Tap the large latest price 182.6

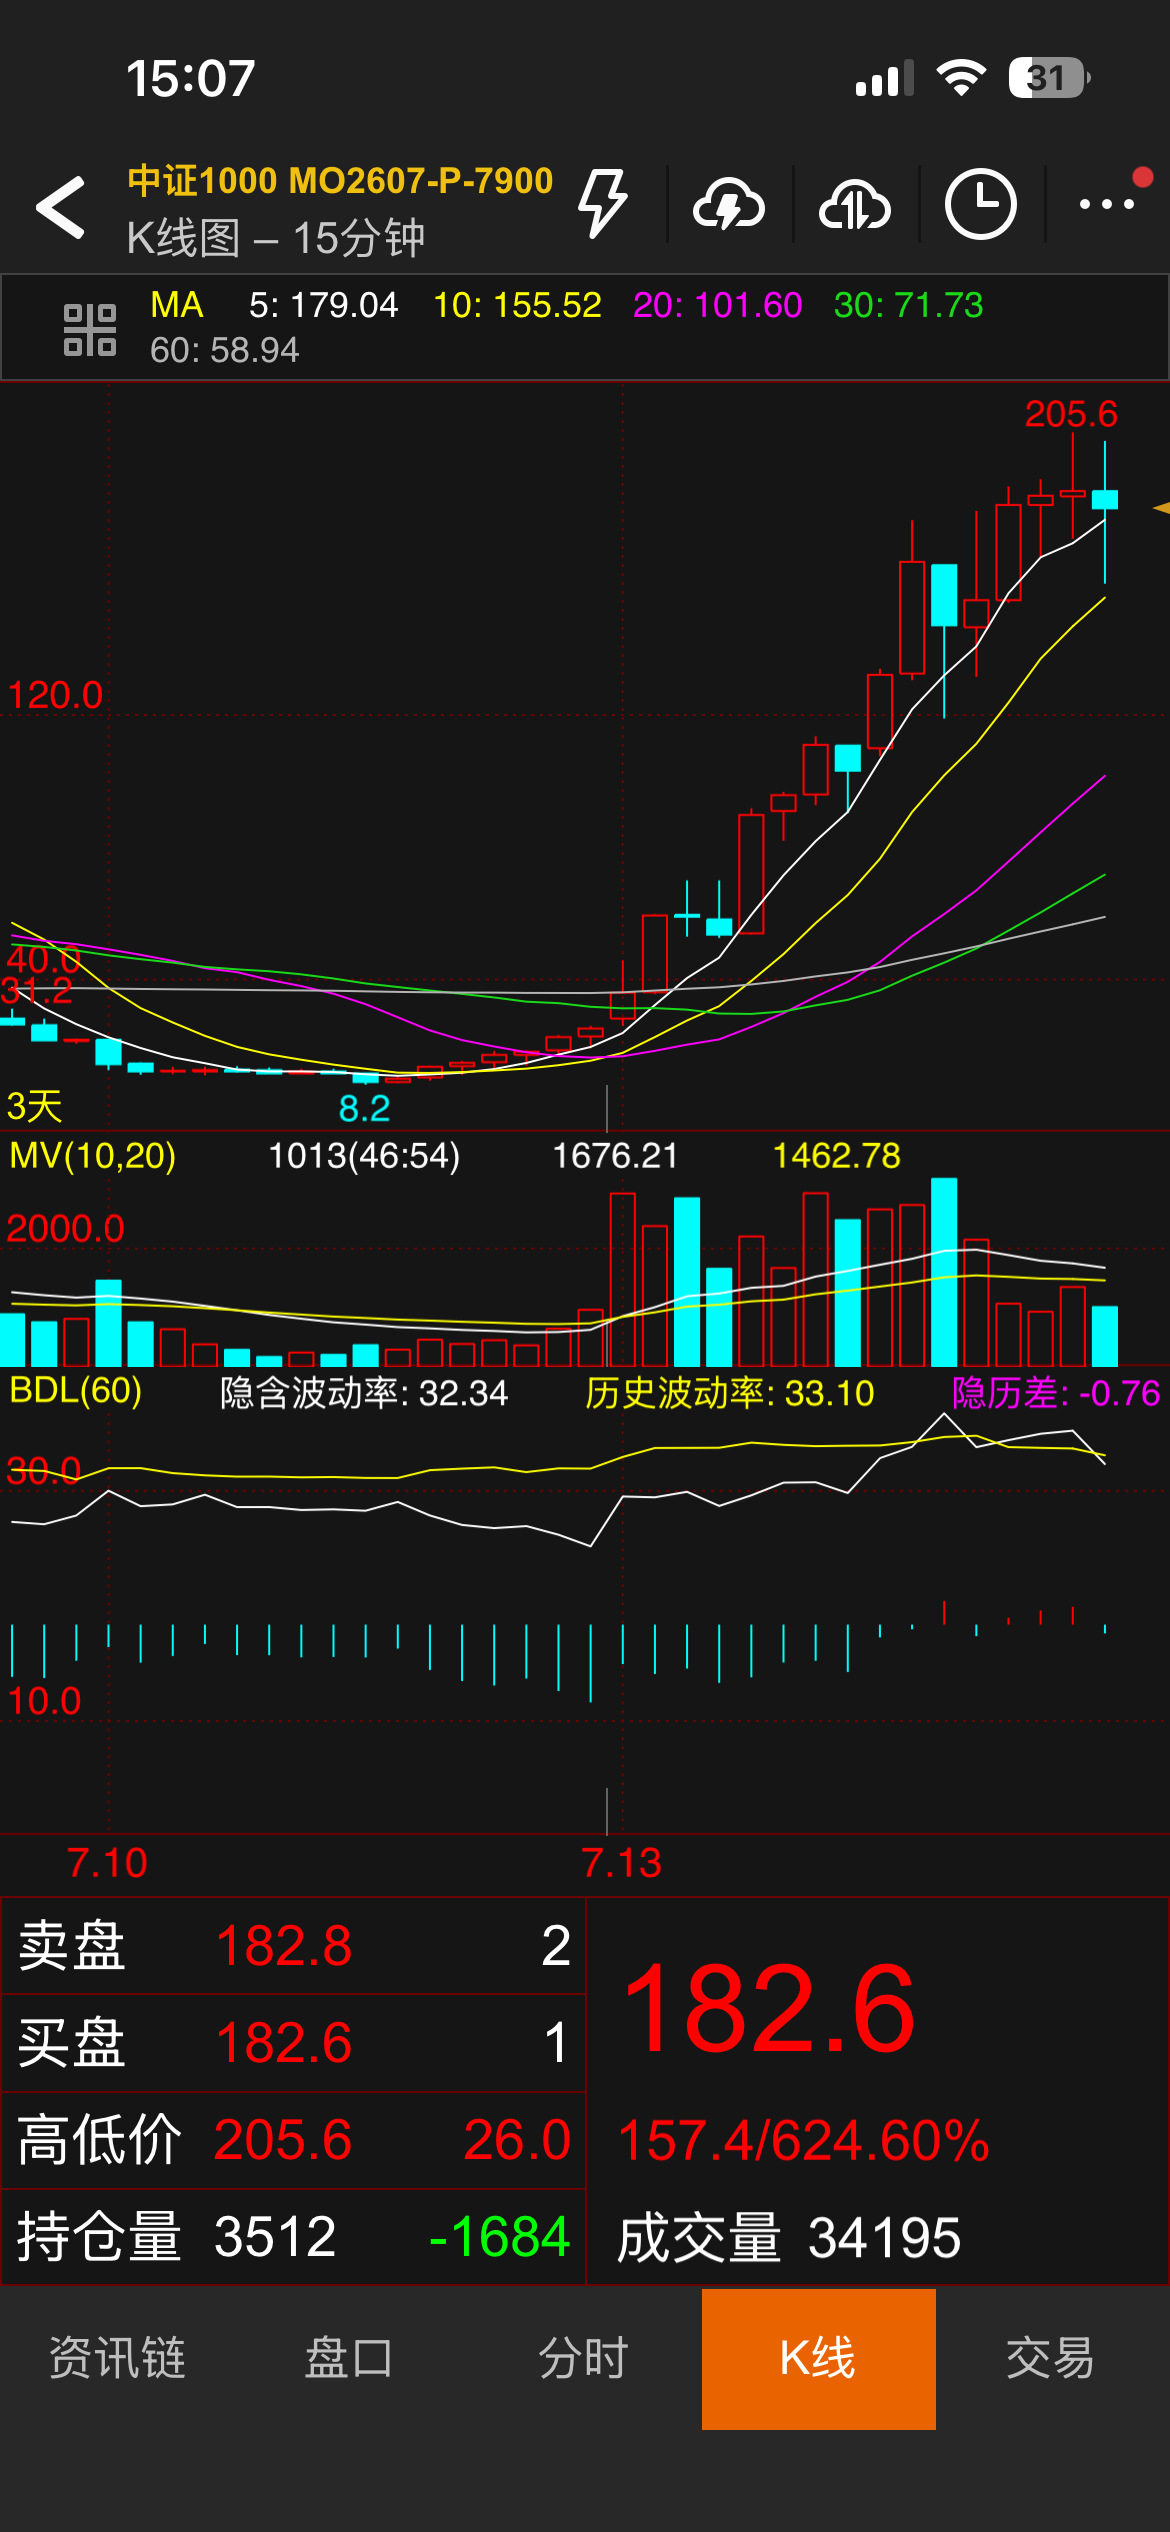[768, 2008]
